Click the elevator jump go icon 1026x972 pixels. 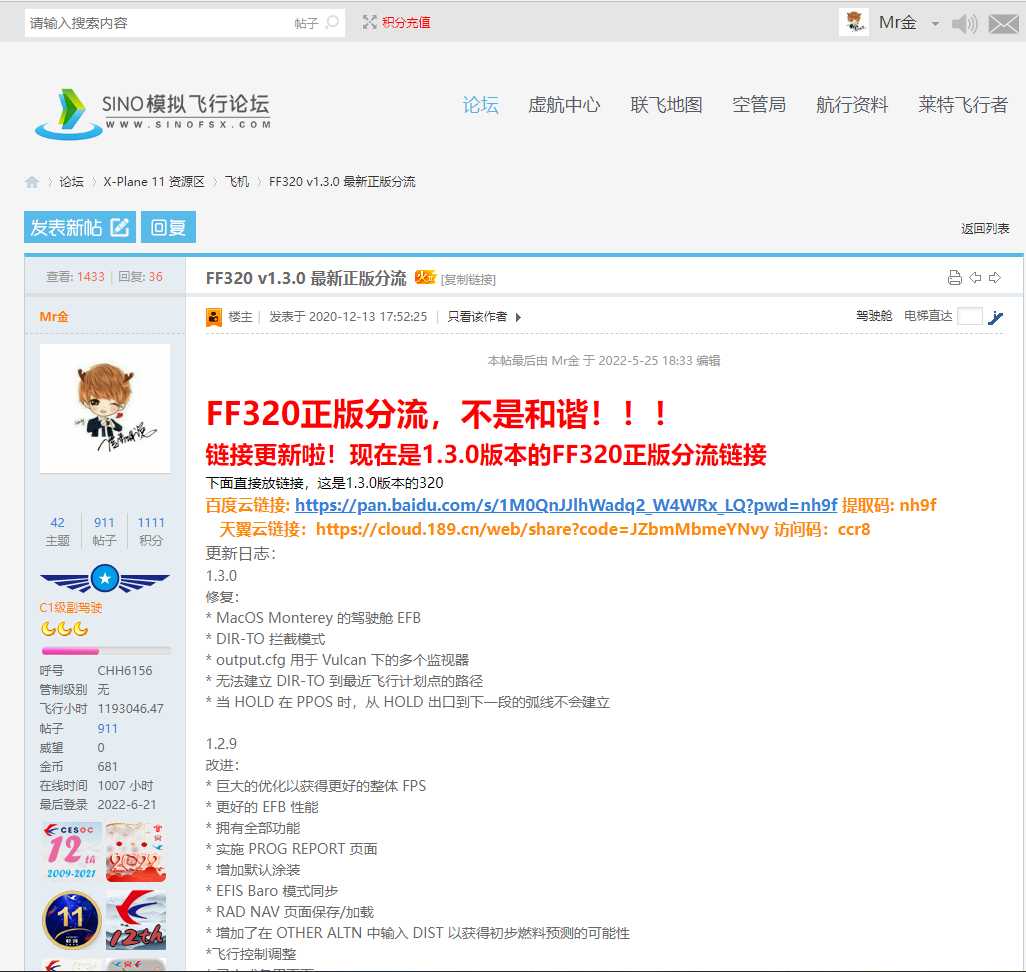tap(995, 317)
